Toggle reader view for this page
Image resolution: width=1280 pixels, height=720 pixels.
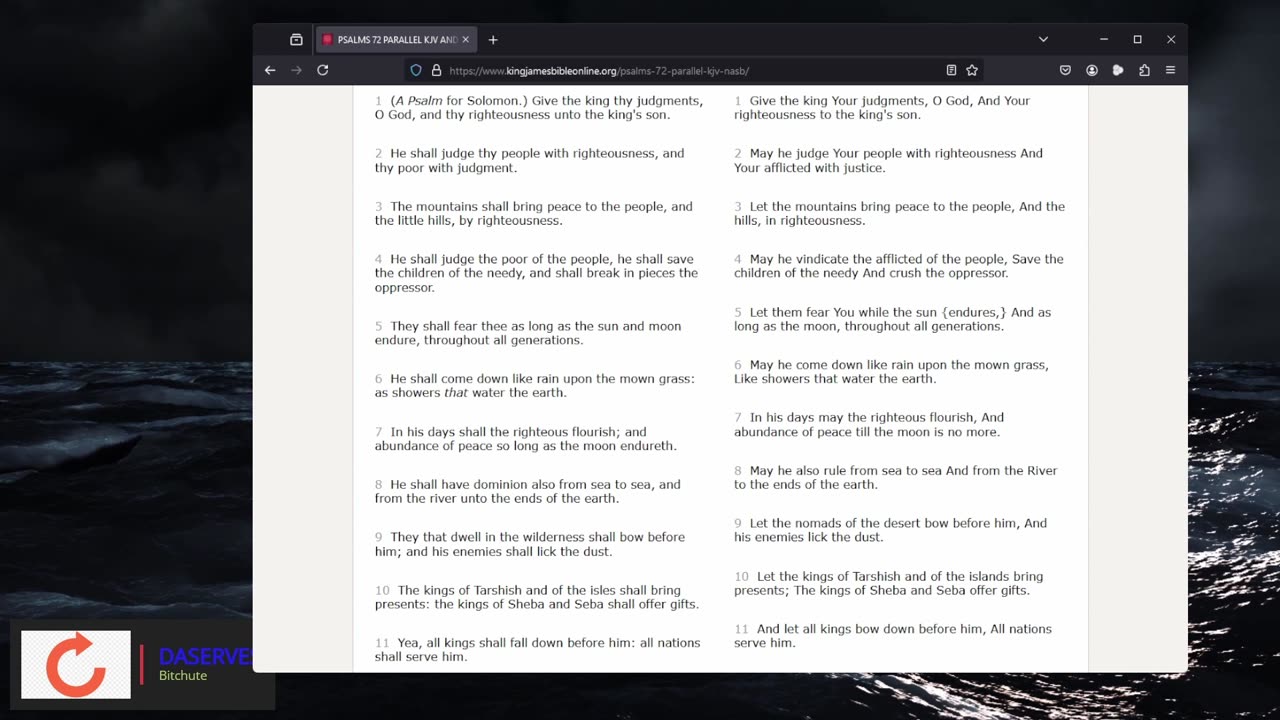click(951, 70)
